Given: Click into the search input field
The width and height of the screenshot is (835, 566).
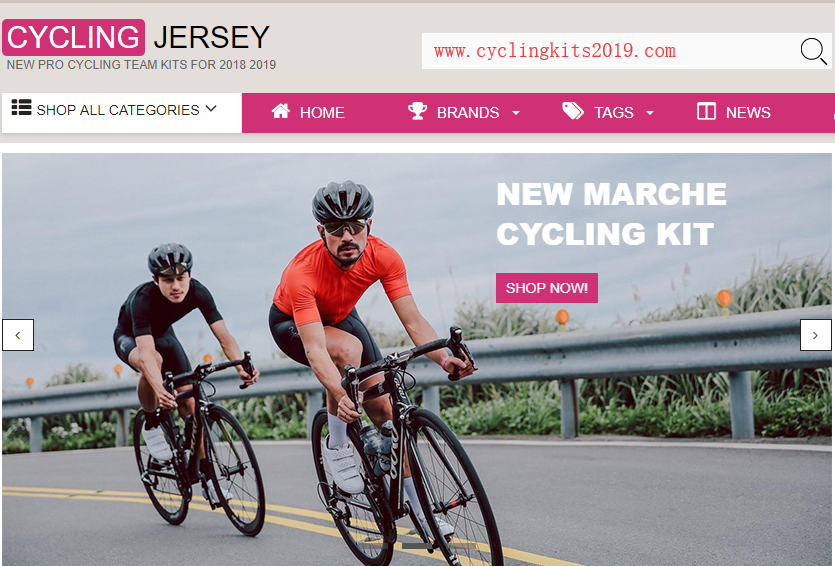Looking at the screenshot, I should coord(610,51).
